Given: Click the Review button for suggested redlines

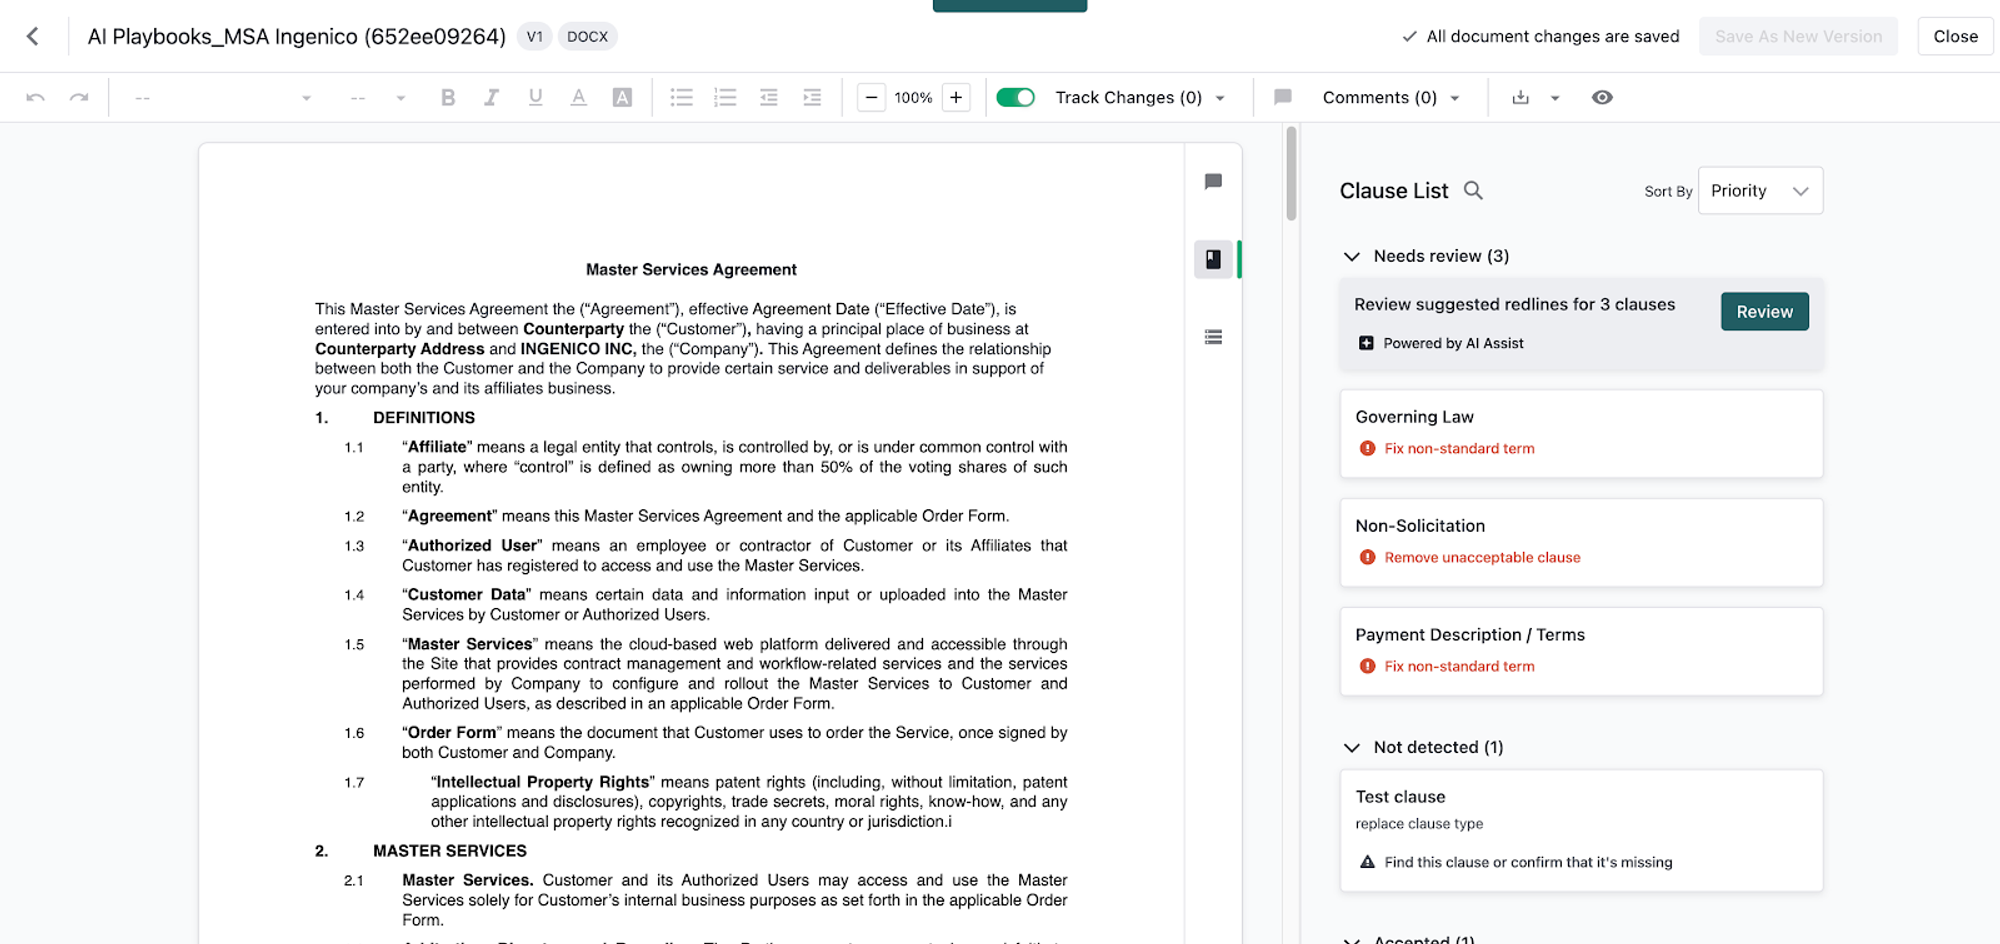Looking at the screenshot, I should tap(1764, 311).
